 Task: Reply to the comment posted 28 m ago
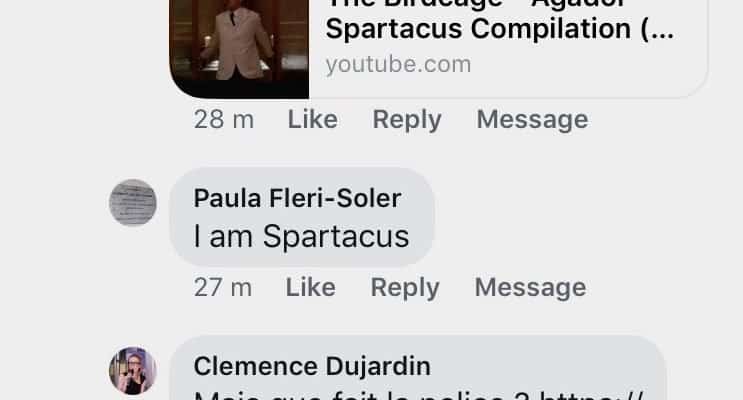[x=407, y=119]
